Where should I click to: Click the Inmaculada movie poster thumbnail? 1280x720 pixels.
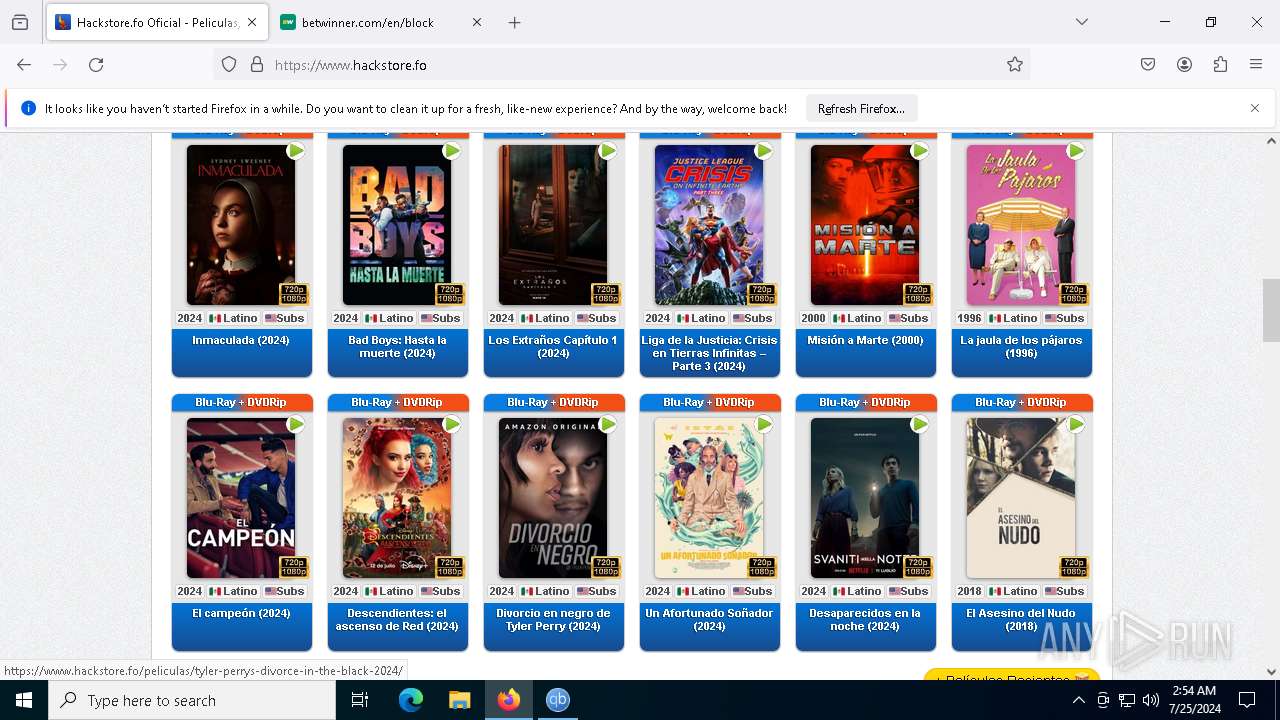tap(241, 225)
